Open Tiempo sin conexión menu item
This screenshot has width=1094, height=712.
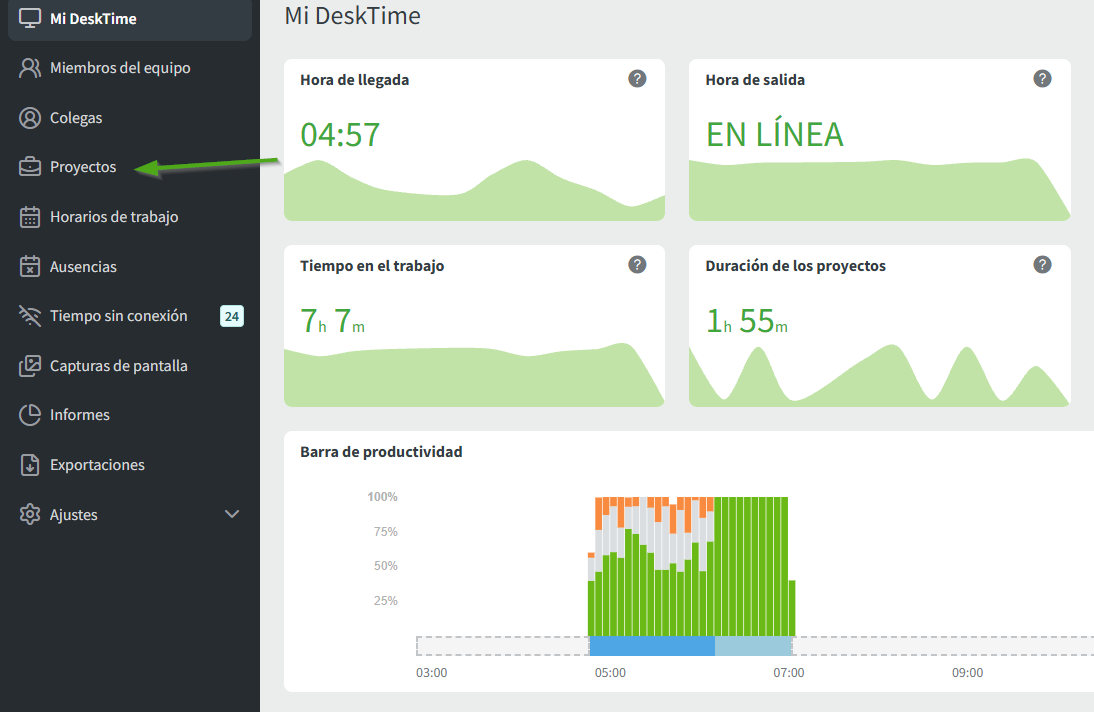pyautogui.click(x=118, y=316)
